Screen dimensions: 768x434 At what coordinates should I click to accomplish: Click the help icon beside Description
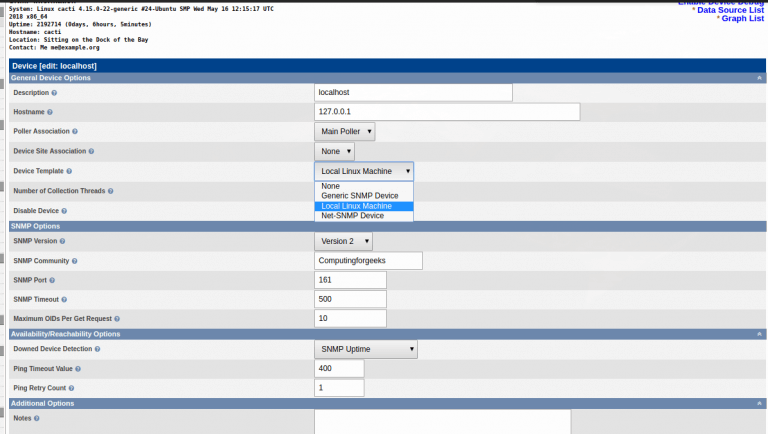54,93
